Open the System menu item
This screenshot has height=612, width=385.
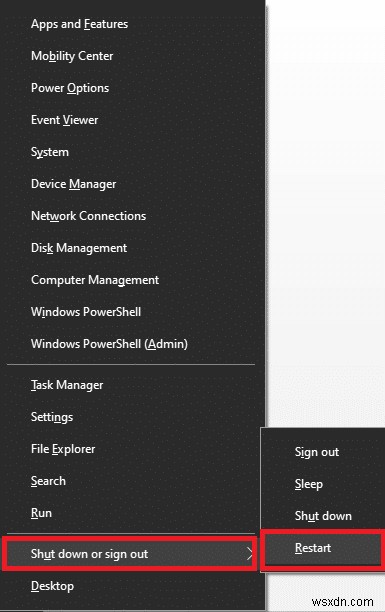[50, 152]
